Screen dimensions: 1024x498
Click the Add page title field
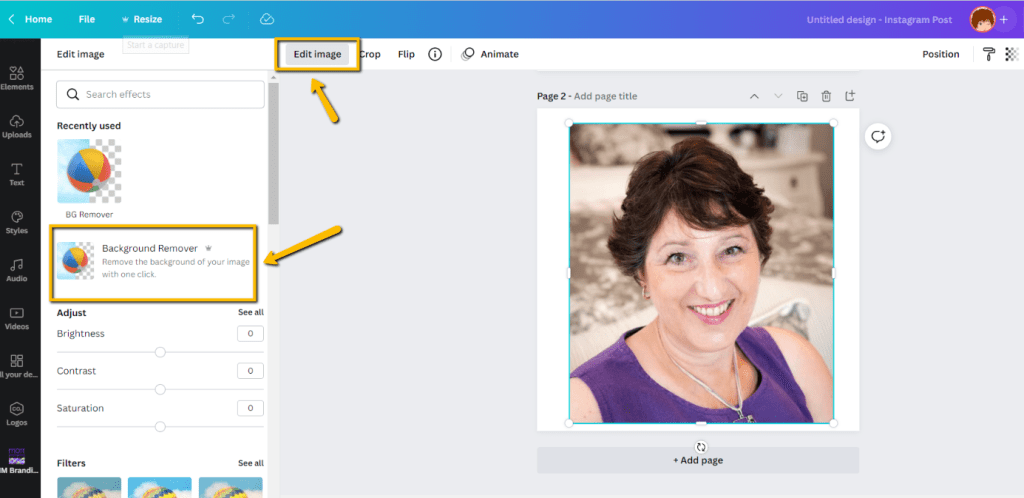point(605,97)
